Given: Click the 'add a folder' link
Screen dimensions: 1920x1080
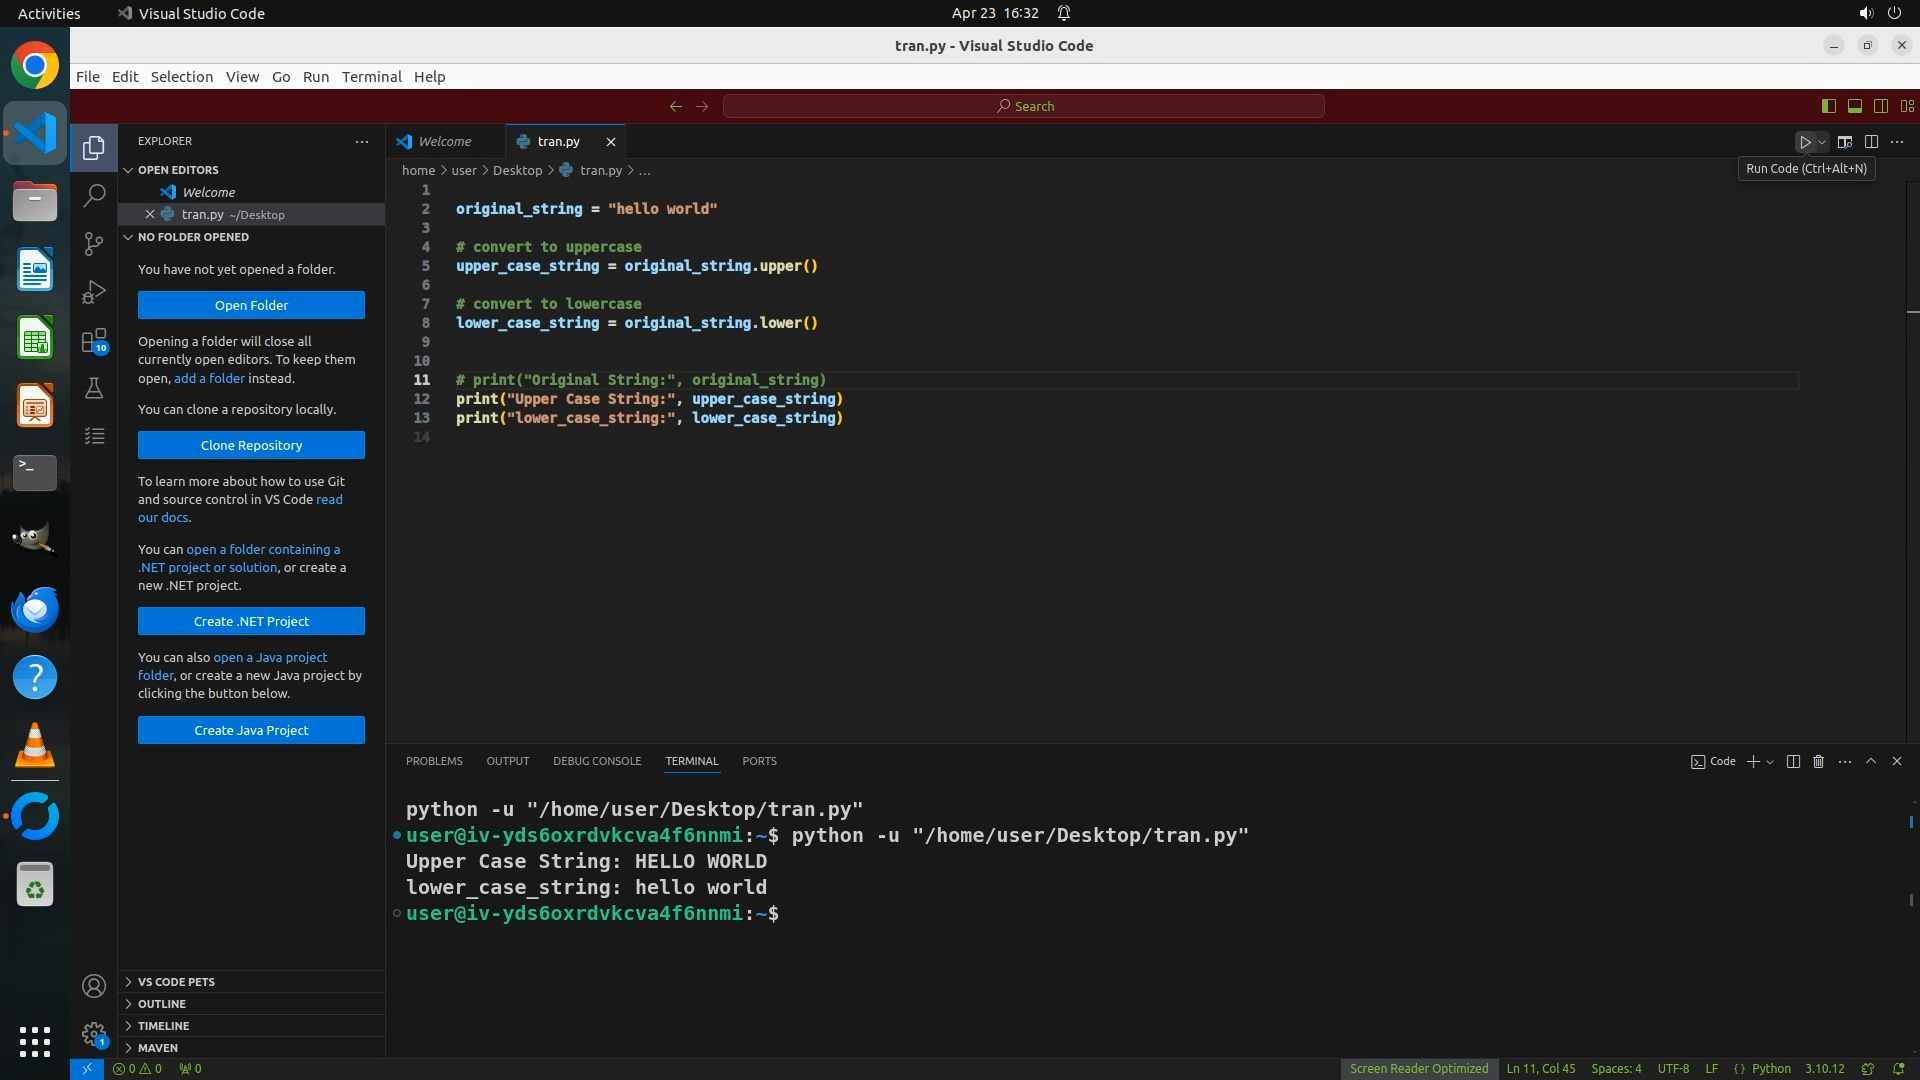Looking at the screenshot, I should 209,379.
